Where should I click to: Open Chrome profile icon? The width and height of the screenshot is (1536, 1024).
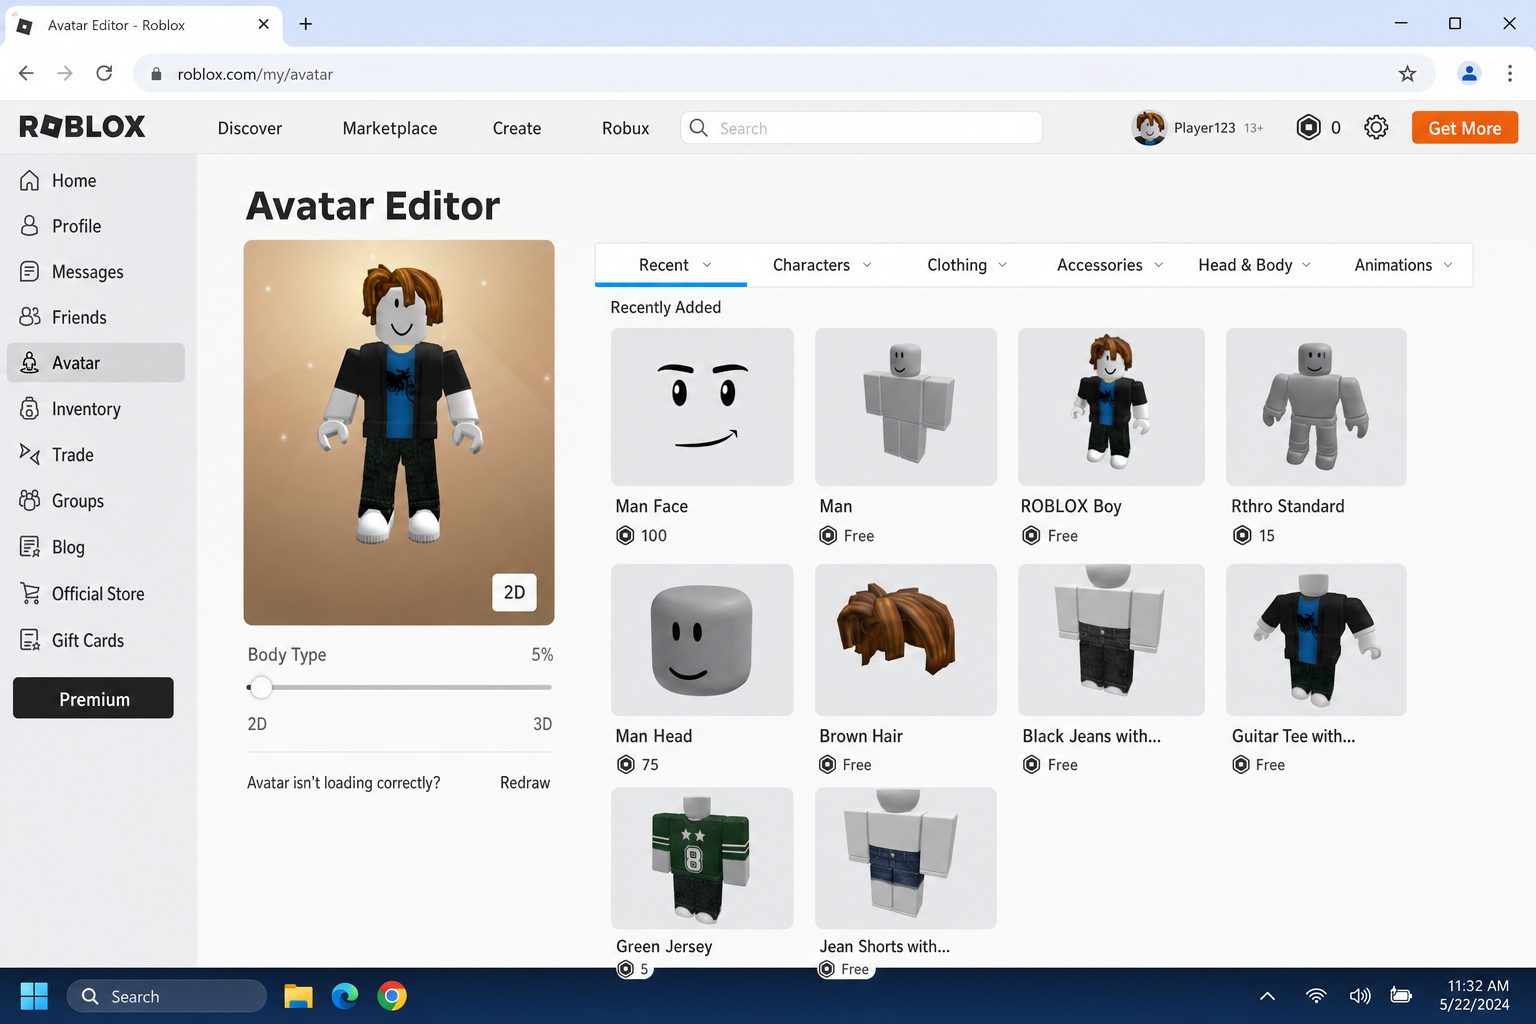(1469, 73)
